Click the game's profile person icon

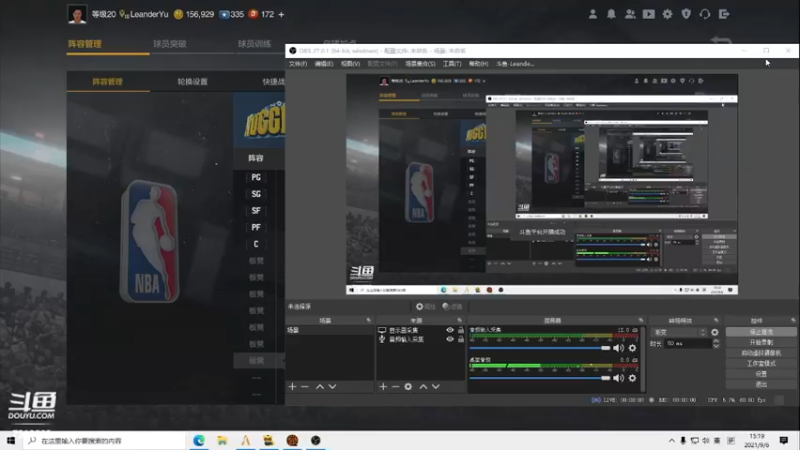[x=593, y=14]
